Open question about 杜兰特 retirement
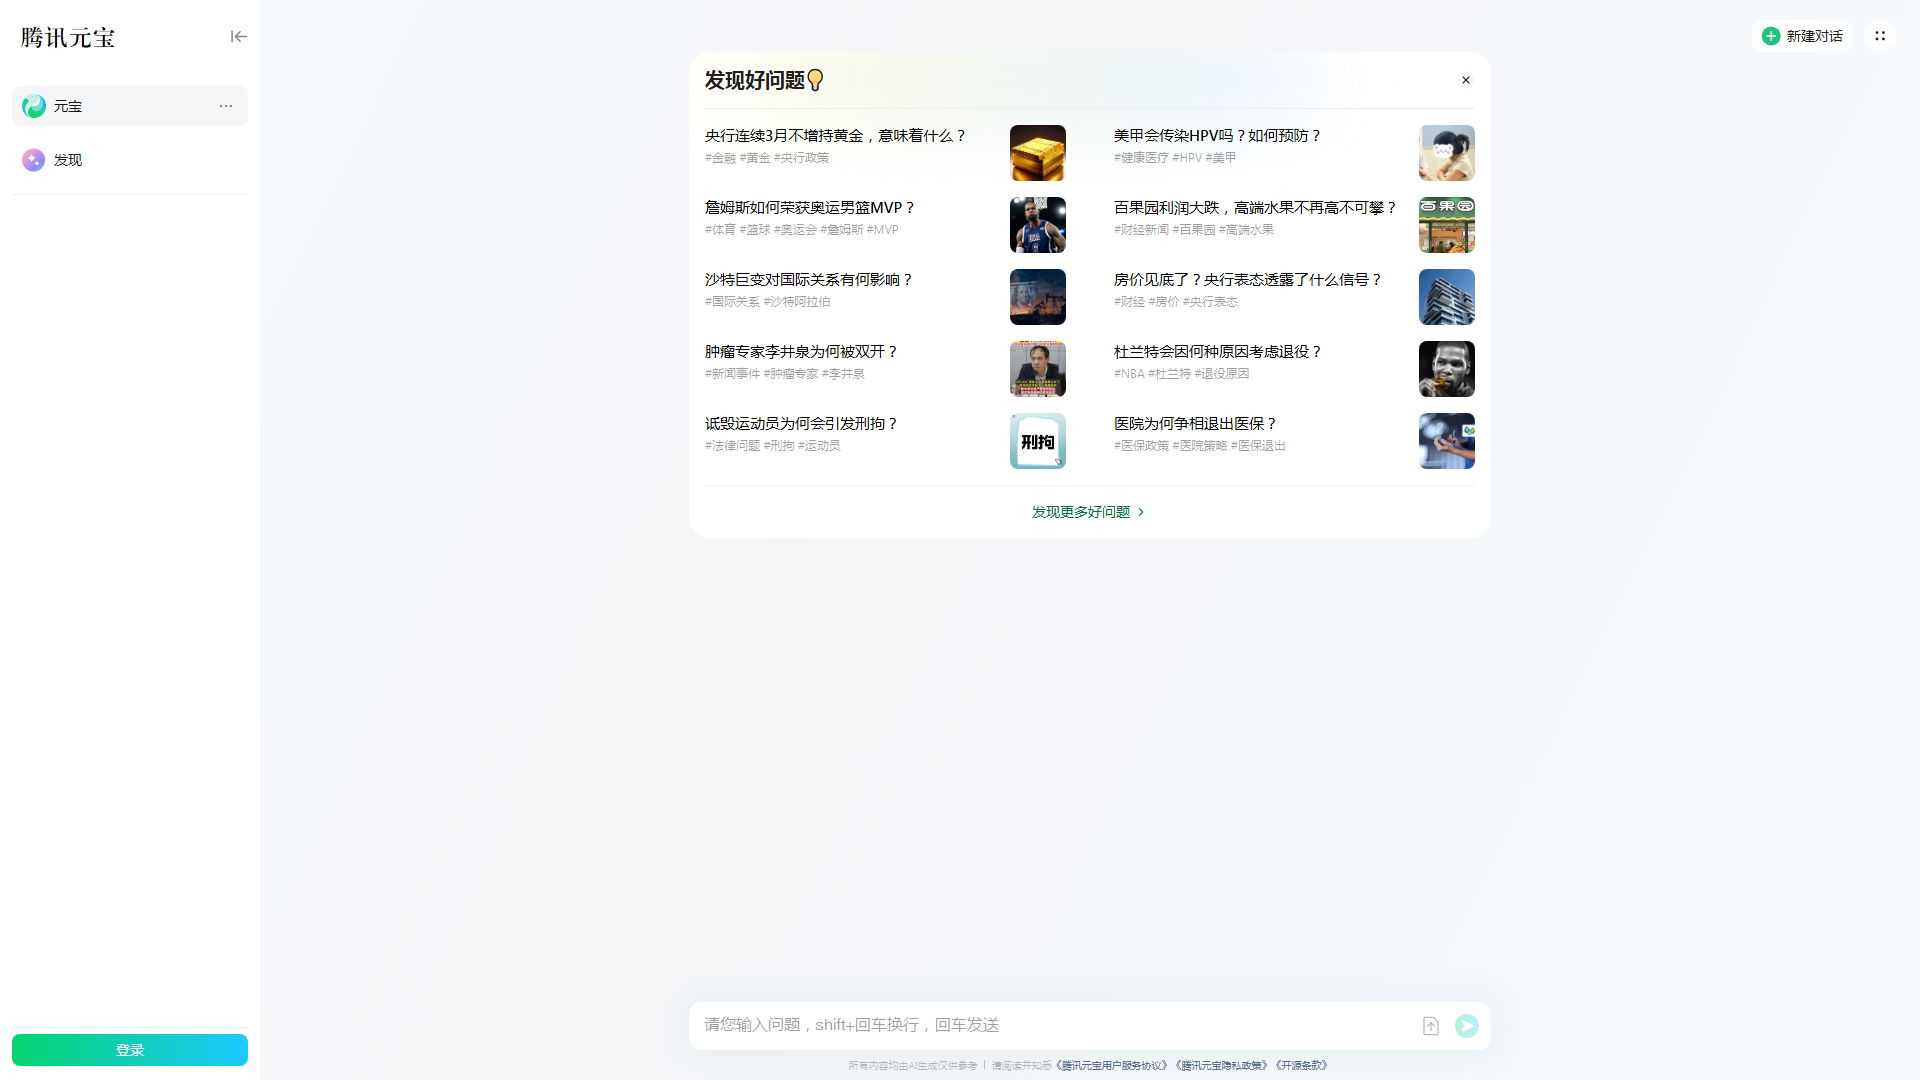The height and width of the screenshot is (1080, 1920). click(x=1217, y=352)
